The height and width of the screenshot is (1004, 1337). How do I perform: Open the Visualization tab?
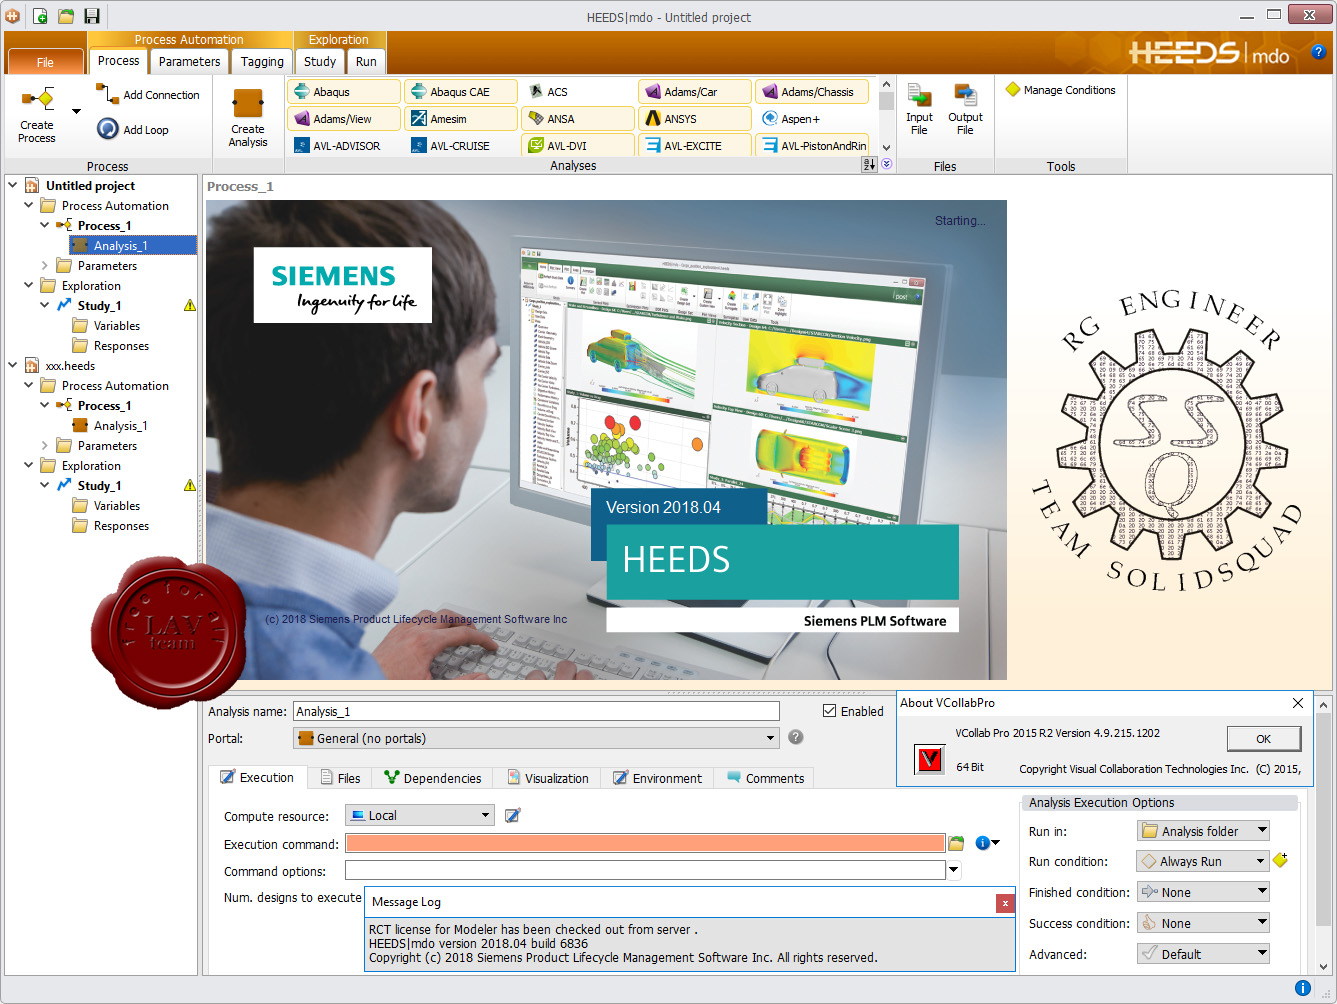(547, 778)
